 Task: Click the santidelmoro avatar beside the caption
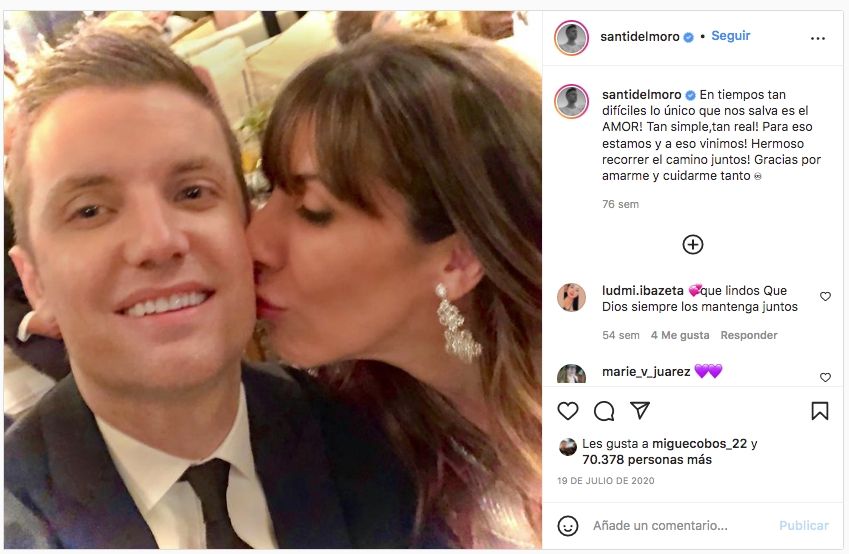pyautogui.click(x=571, y=101)
